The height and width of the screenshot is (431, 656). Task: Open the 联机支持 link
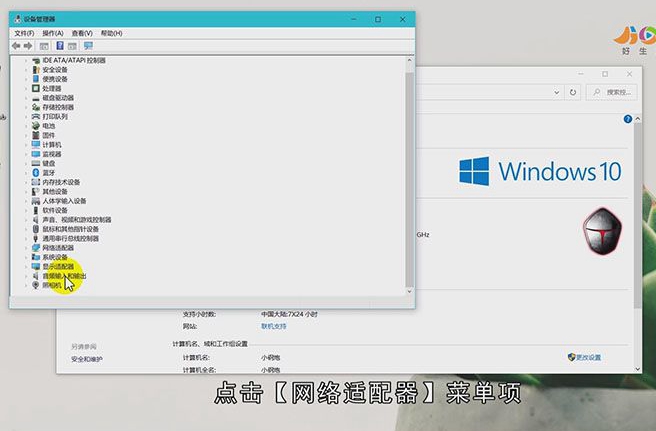274,326
